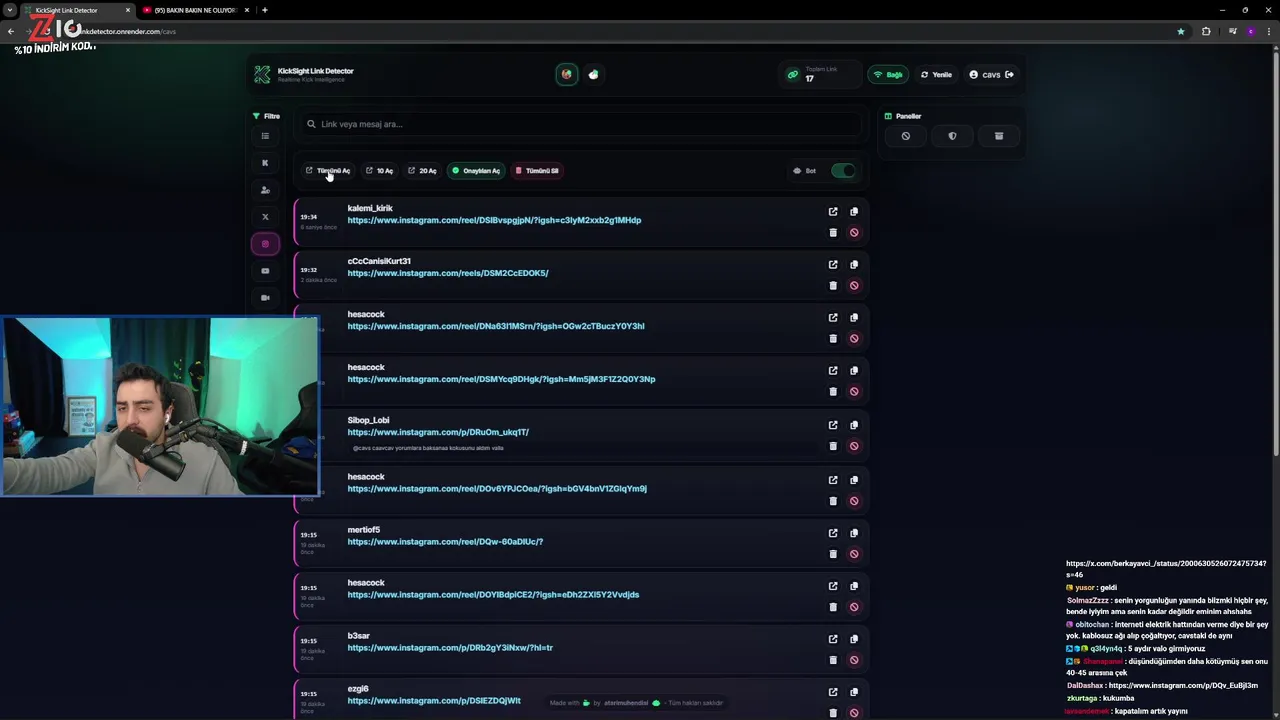1280x720 pixels.
Task: Open kalemi_kirik's Instagram reel link
Action: [x=494, y=220]
